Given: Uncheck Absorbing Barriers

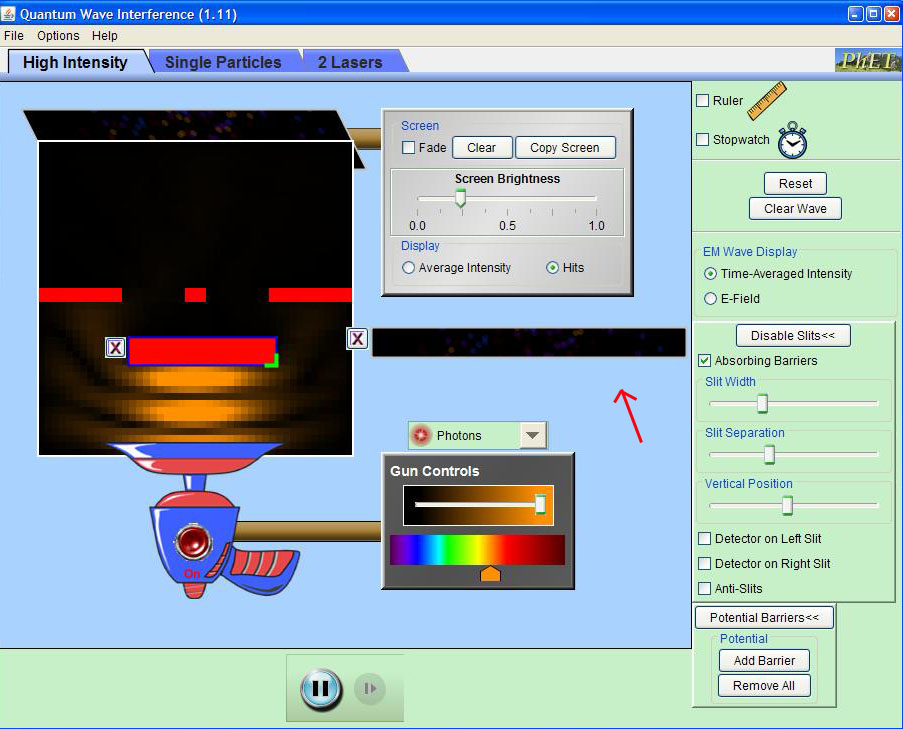Looking at the screenshot, I should (x=704, y=360).
